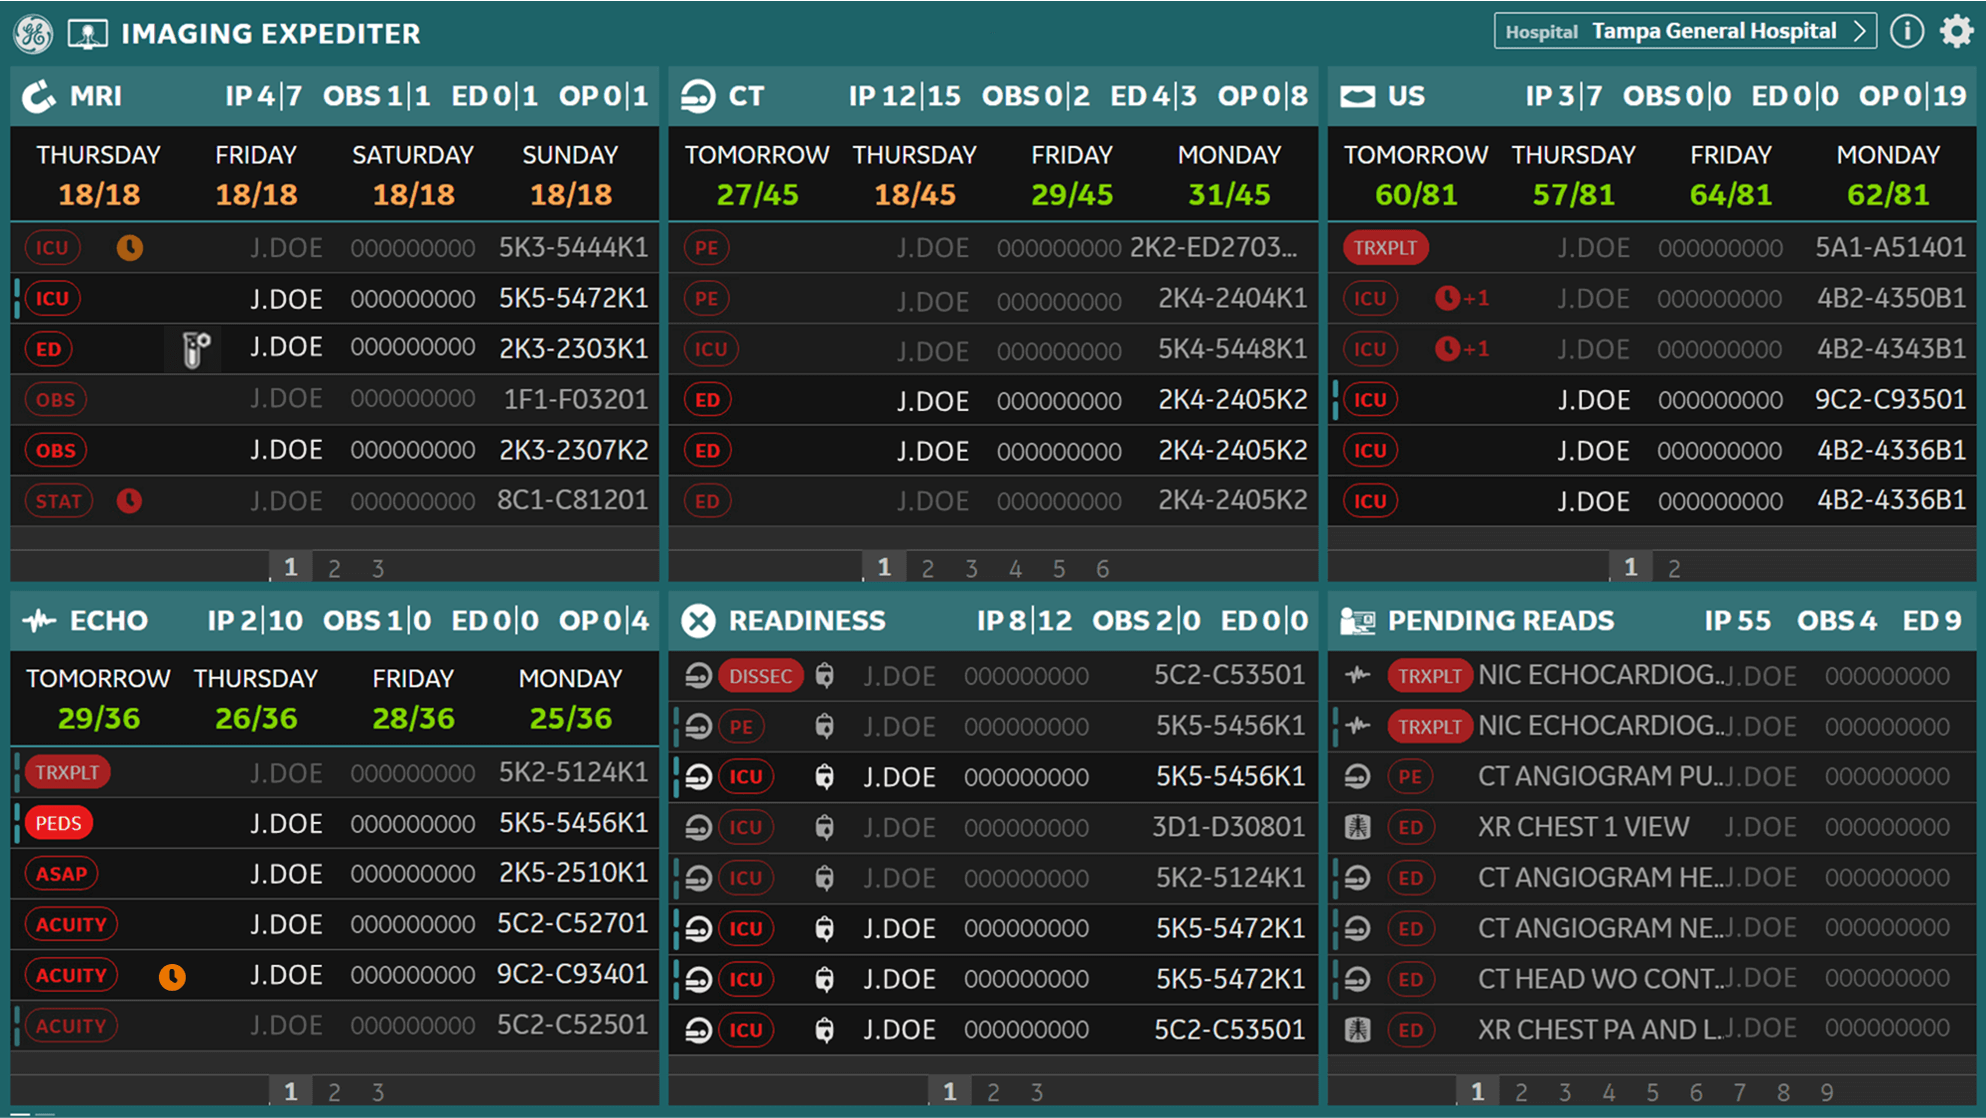Click the red TRXPLT badge in US panel
Viewport: 1986px width, 1118px height.
[x=1385, y=248]
